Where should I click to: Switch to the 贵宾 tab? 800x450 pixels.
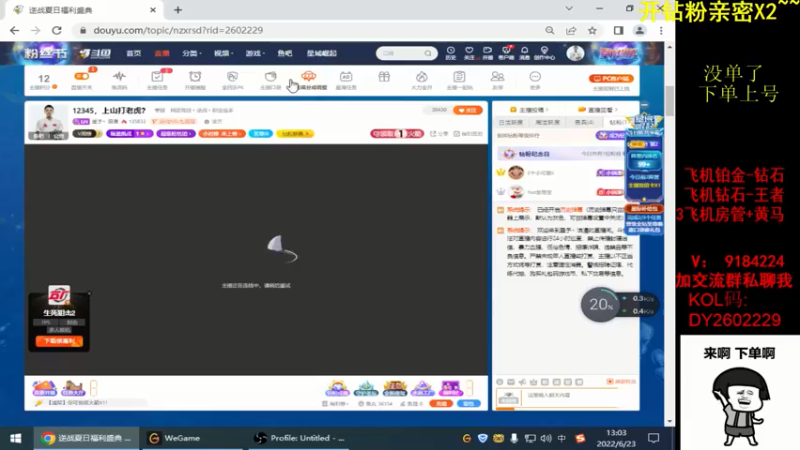584,122
